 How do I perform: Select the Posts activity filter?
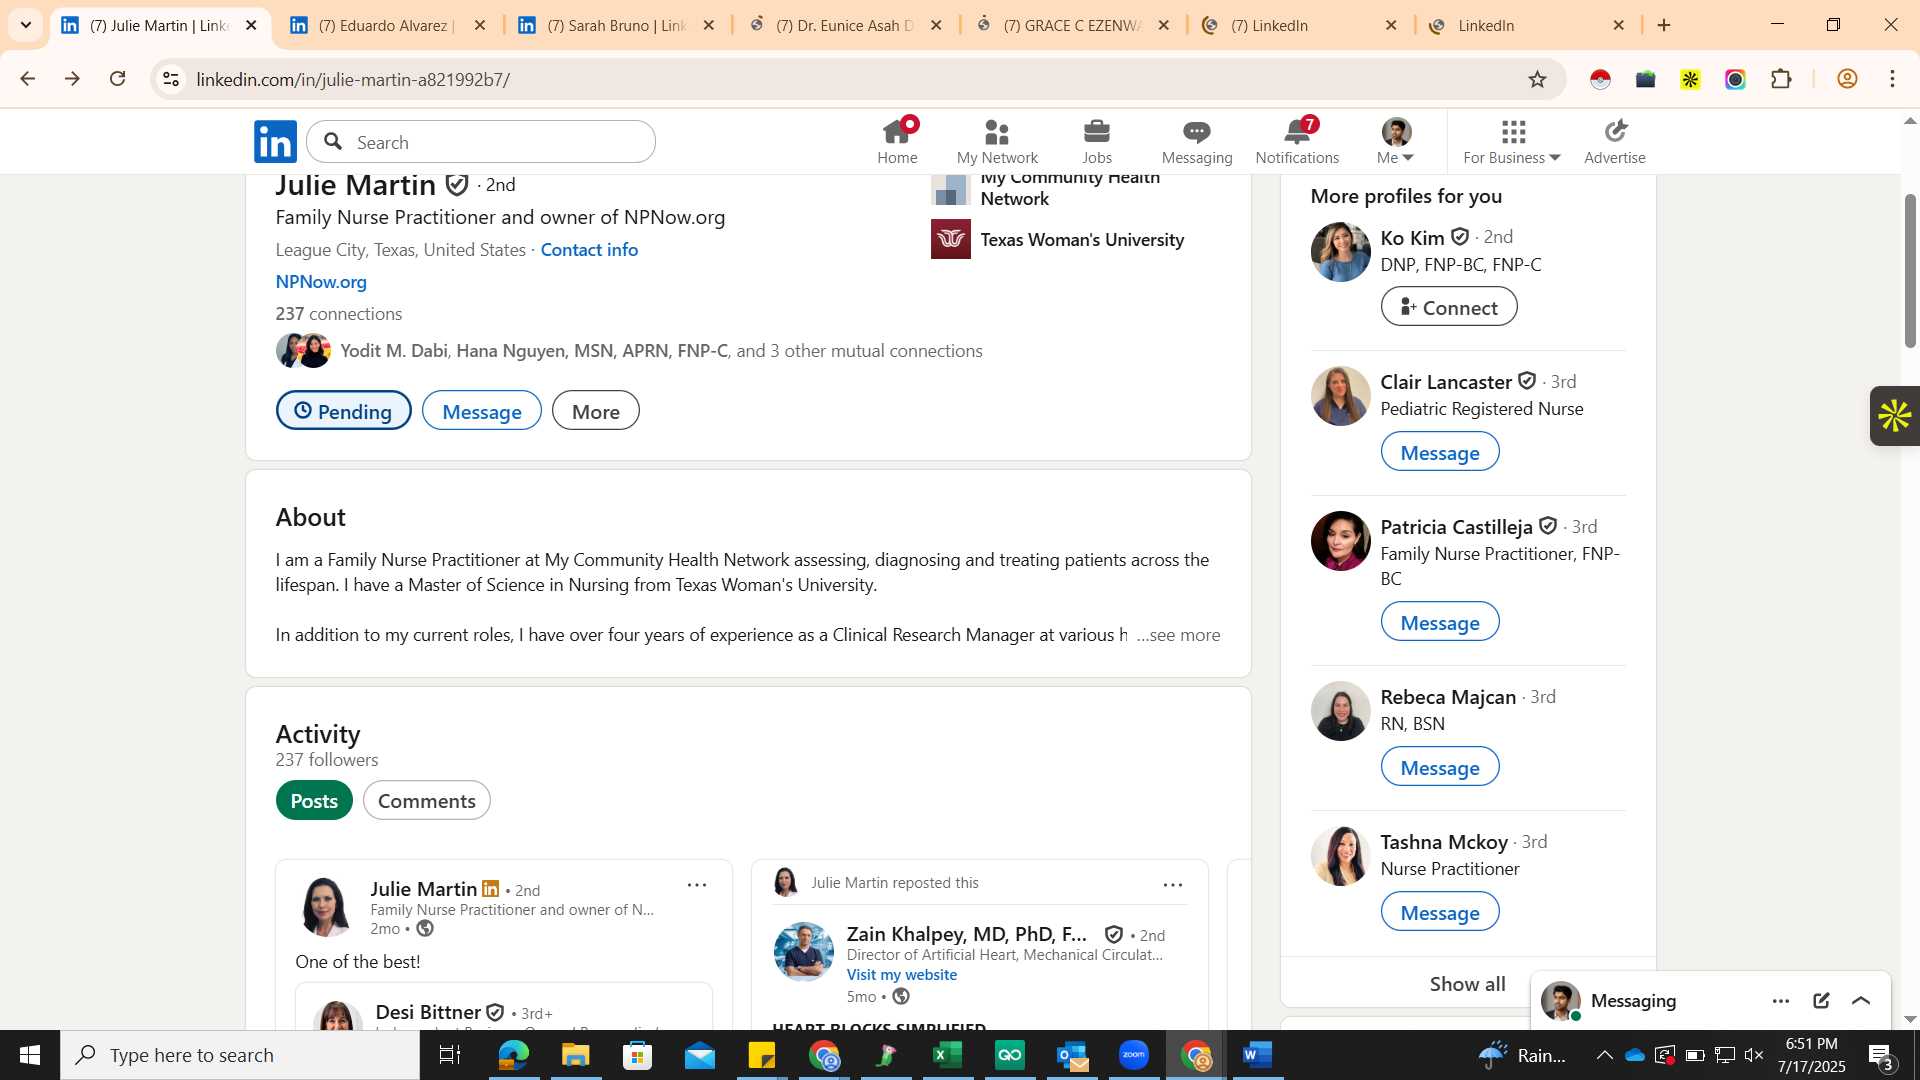pos(314,801)
